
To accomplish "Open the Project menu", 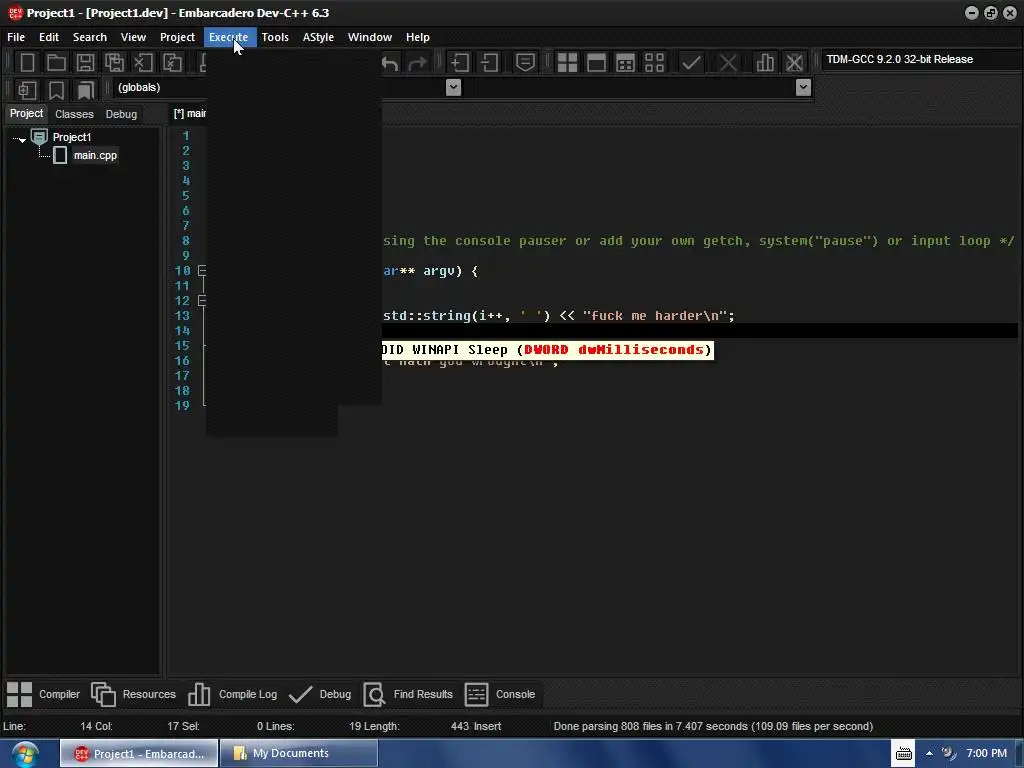I will point(177,37).
